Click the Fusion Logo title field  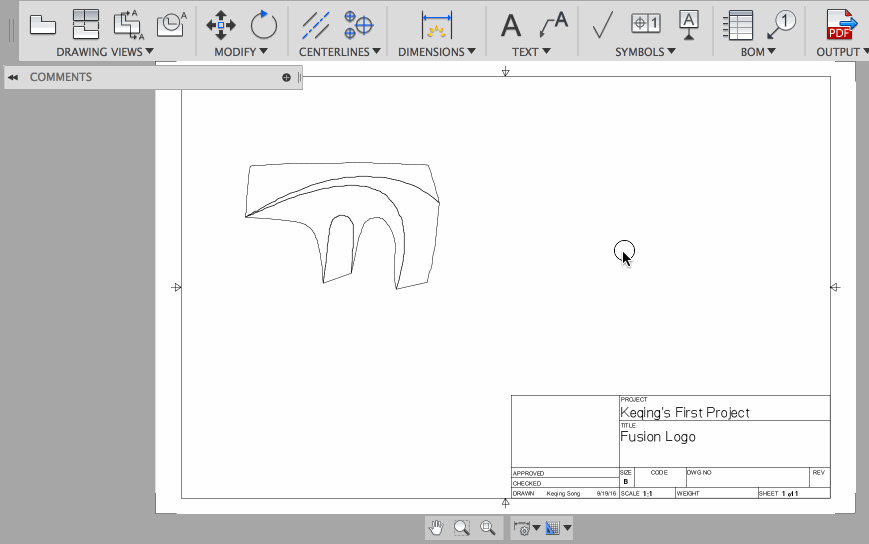pos(658,437)
